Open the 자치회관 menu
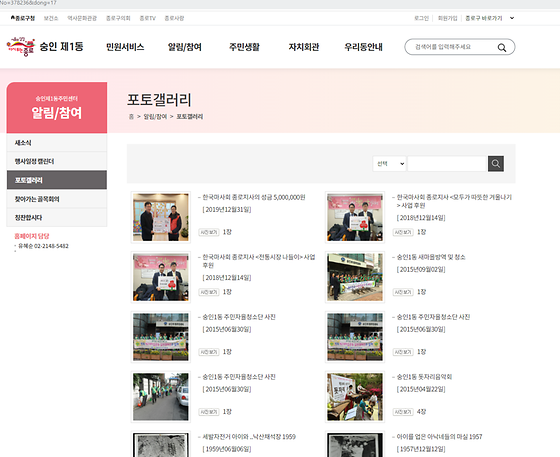 pyautogui.click(x=304, y=47)
